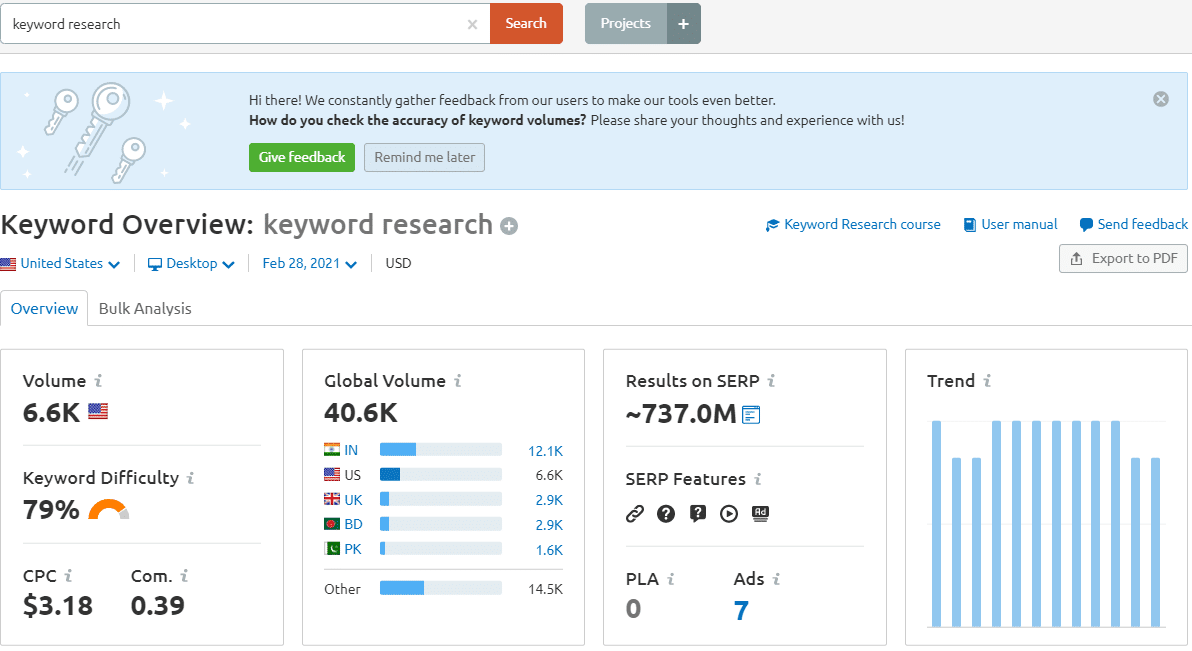Screen dimensions: 1192x651
Task: Click the IN volume bar in Global Volume
Action: pos(440,450)
